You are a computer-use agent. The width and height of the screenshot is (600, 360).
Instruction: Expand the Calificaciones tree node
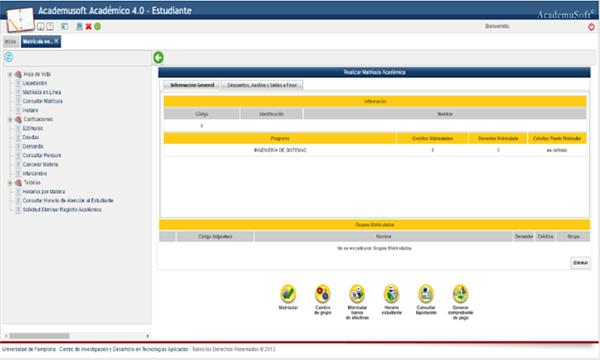tap(10, 119)
